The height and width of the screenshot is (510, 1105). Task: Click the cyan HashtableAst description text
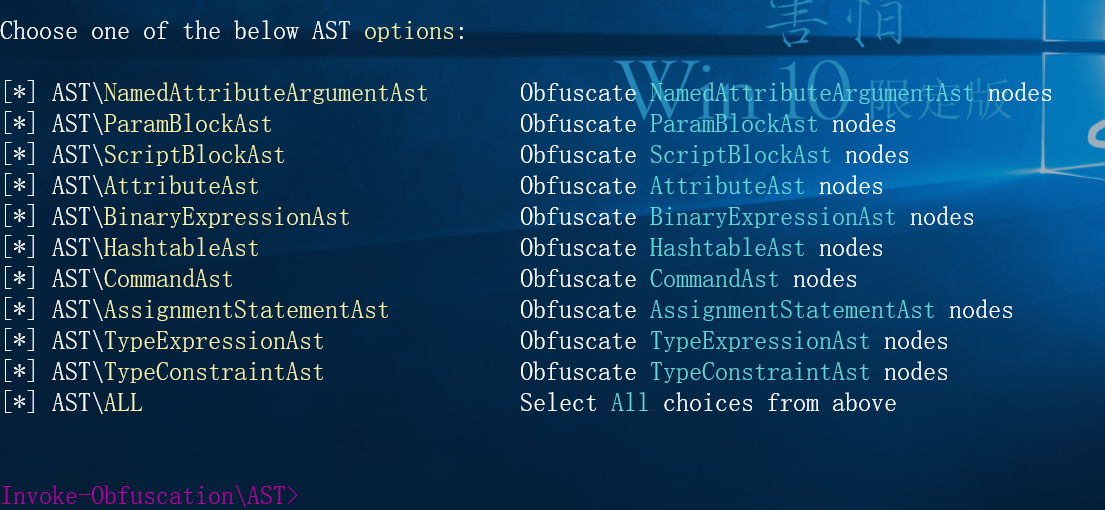(x=727, y=248)
